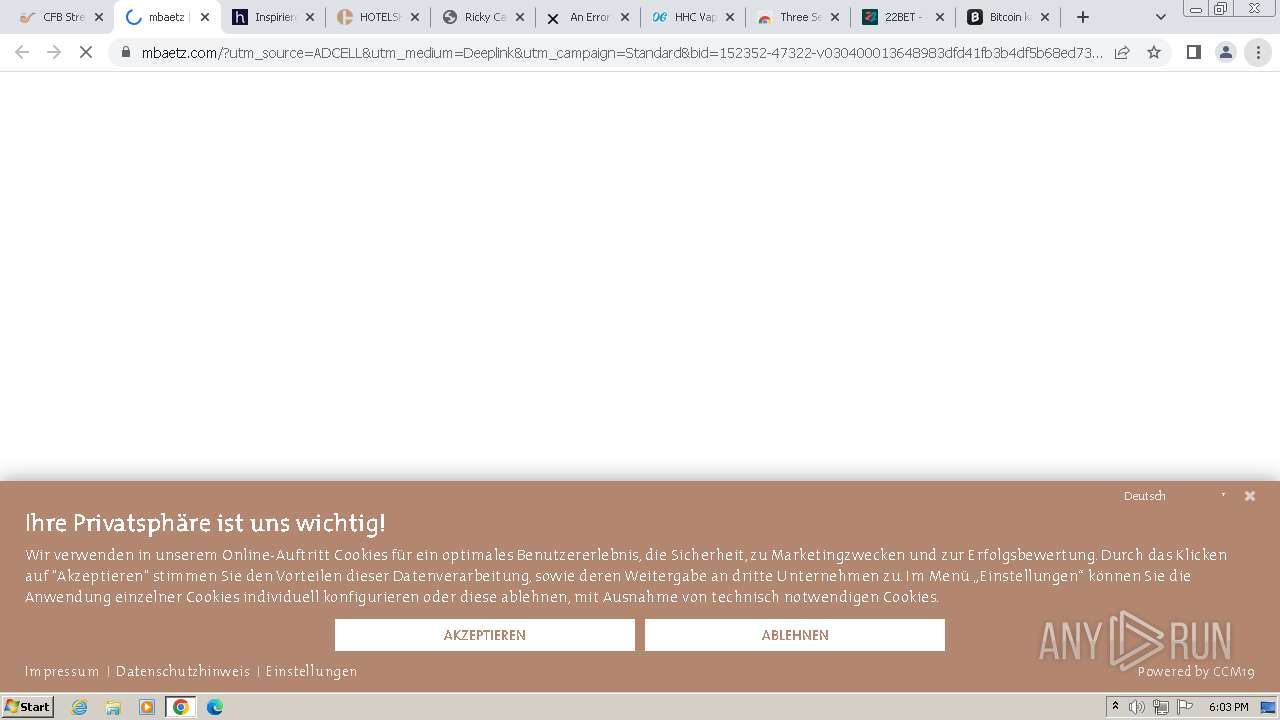The height and width of the screenshot is (720, 1280).
Task: Open File Explorer from taskbar
Action: coord(113,707)
